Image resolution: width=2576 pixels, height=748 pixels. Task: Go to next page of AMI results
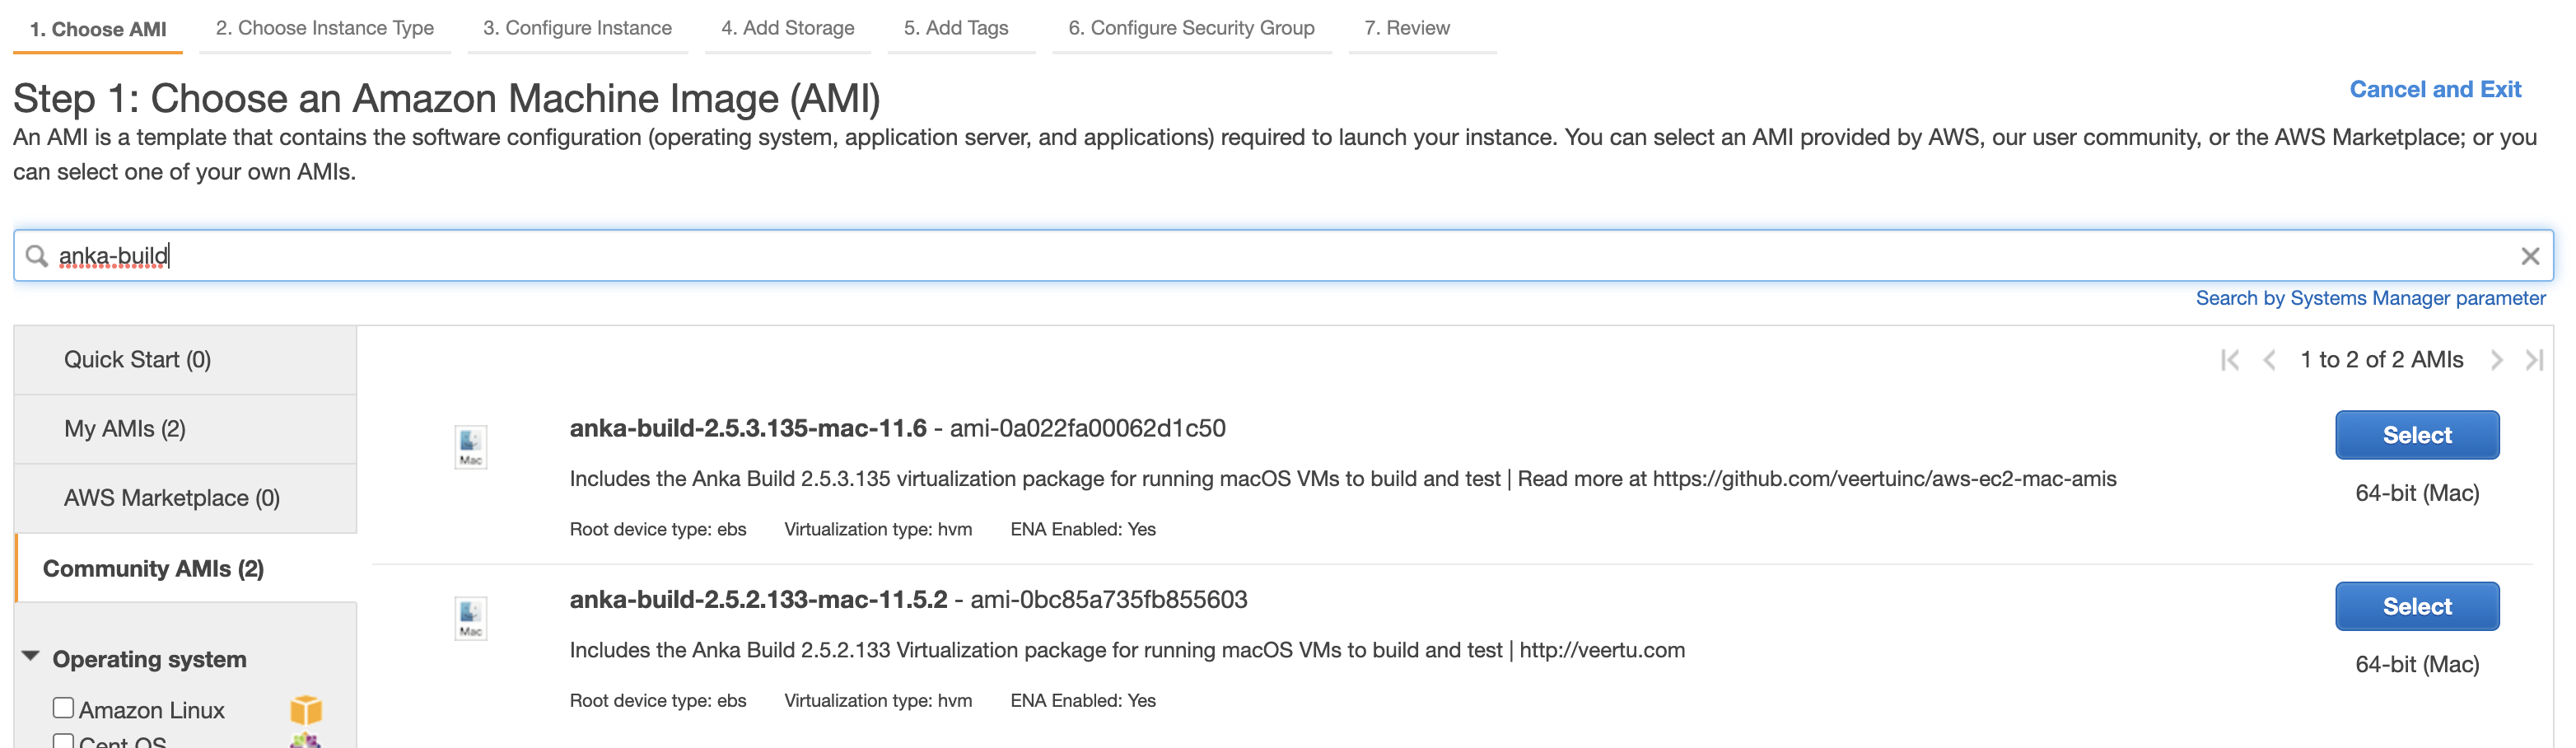(x=2496, y=360)
